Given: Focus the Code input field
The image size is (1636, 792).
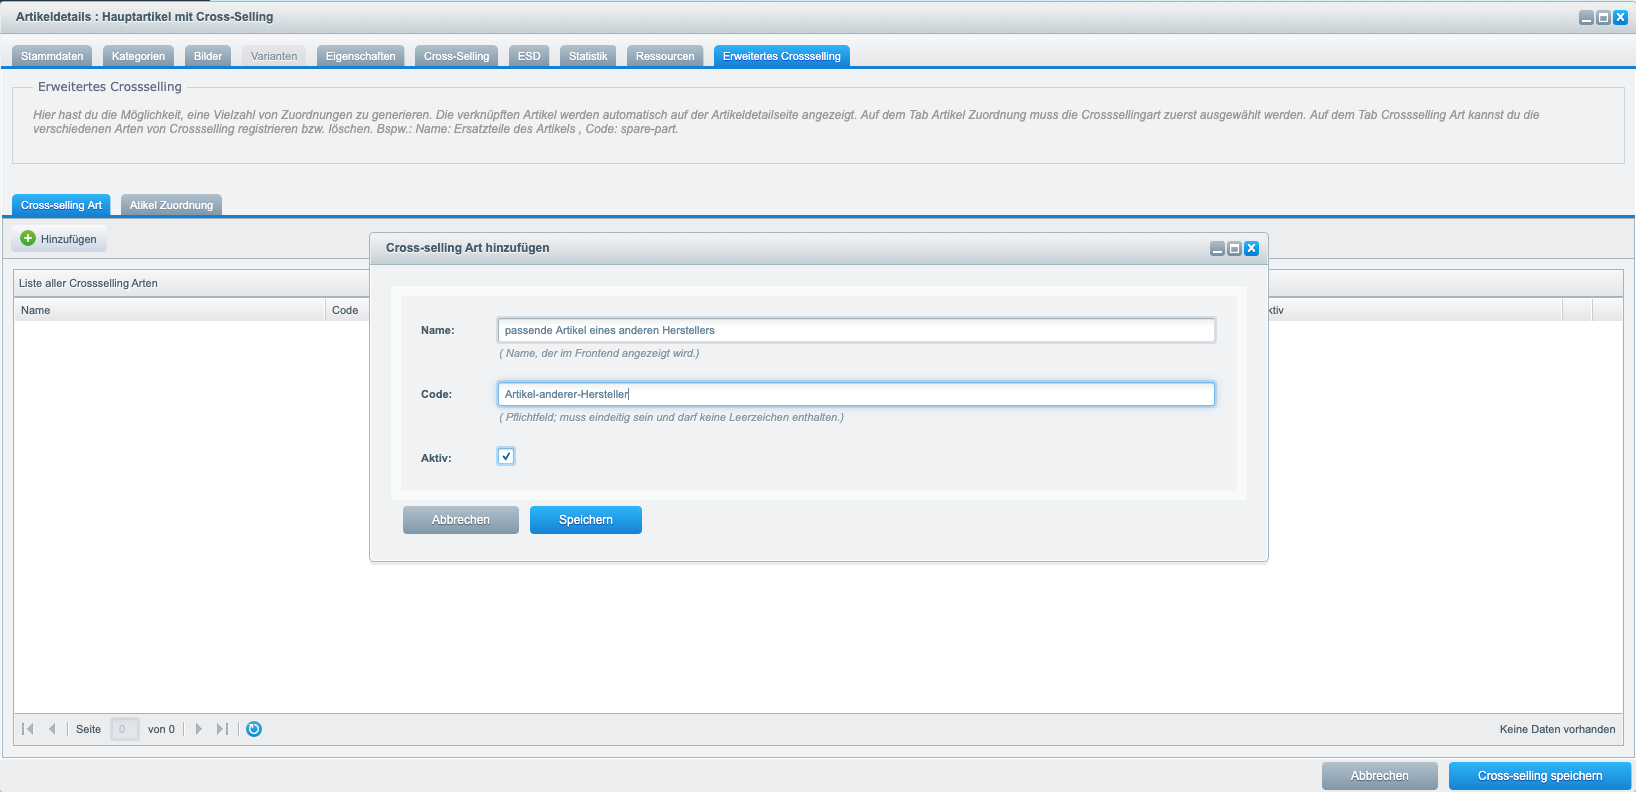Looking at the screenshot, I should tap(856, 394).
